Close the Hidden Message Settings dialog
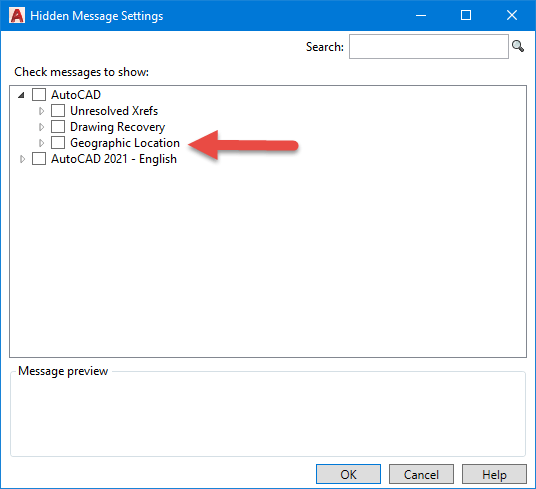 click(x=512, y=15)
